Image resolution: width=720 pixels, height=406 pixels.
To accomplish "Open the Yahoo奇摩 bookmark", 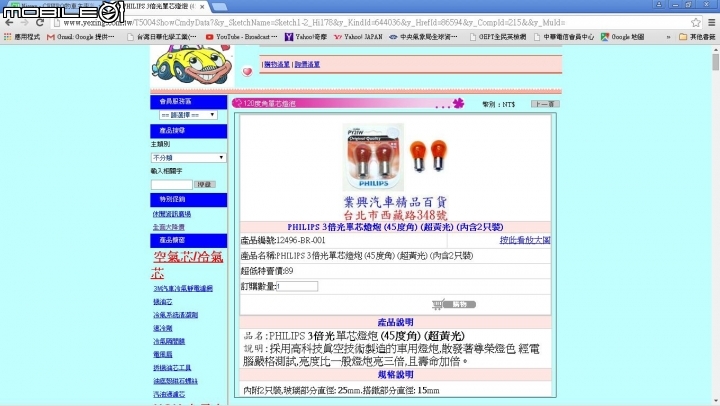I will point(306,37).
